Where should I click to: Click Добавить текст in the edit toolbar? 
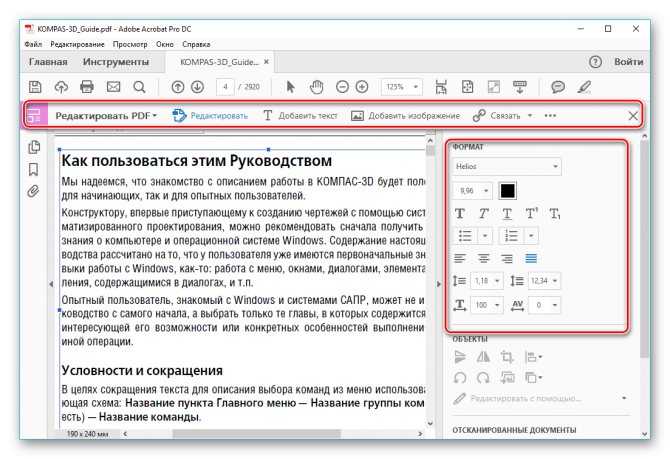pyautogui.click(x=300, y=115)
